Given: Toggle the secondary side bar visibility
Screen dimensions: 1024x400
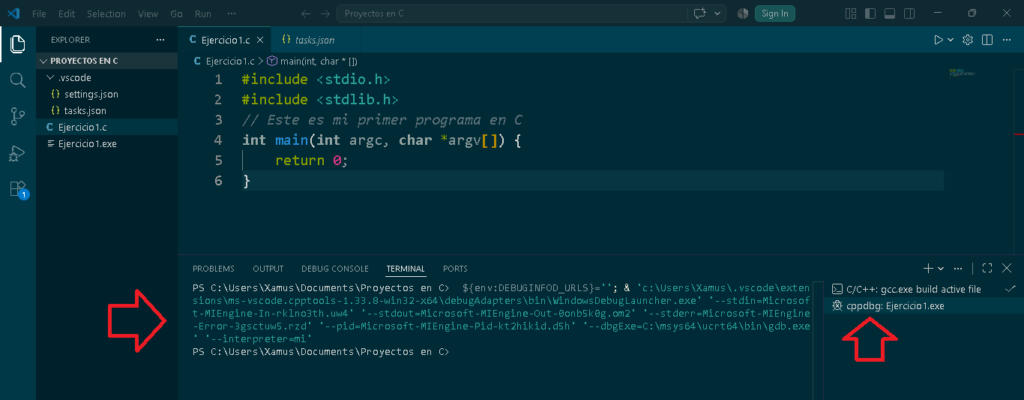Looking at the screenshot, I should point(908,13).
